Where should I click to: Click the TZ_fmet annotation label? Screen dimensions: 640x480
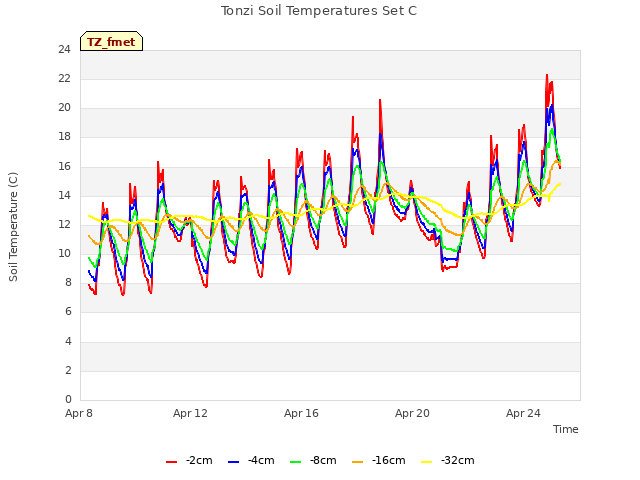[x=111, y=42]
